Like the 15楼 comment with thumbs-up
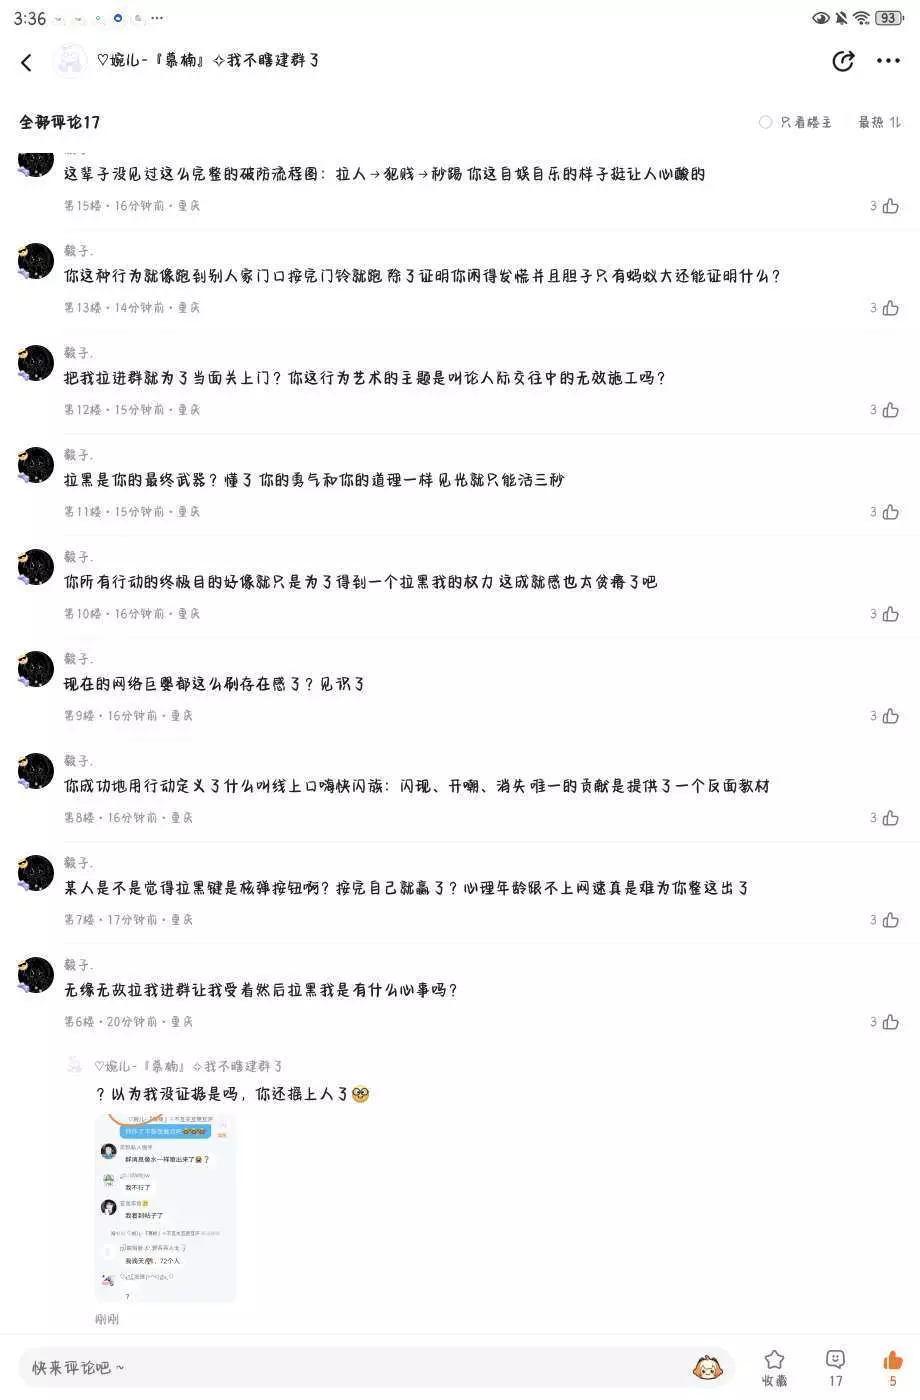The width and height of the screenshot is (920, 1400). (890, 206)
